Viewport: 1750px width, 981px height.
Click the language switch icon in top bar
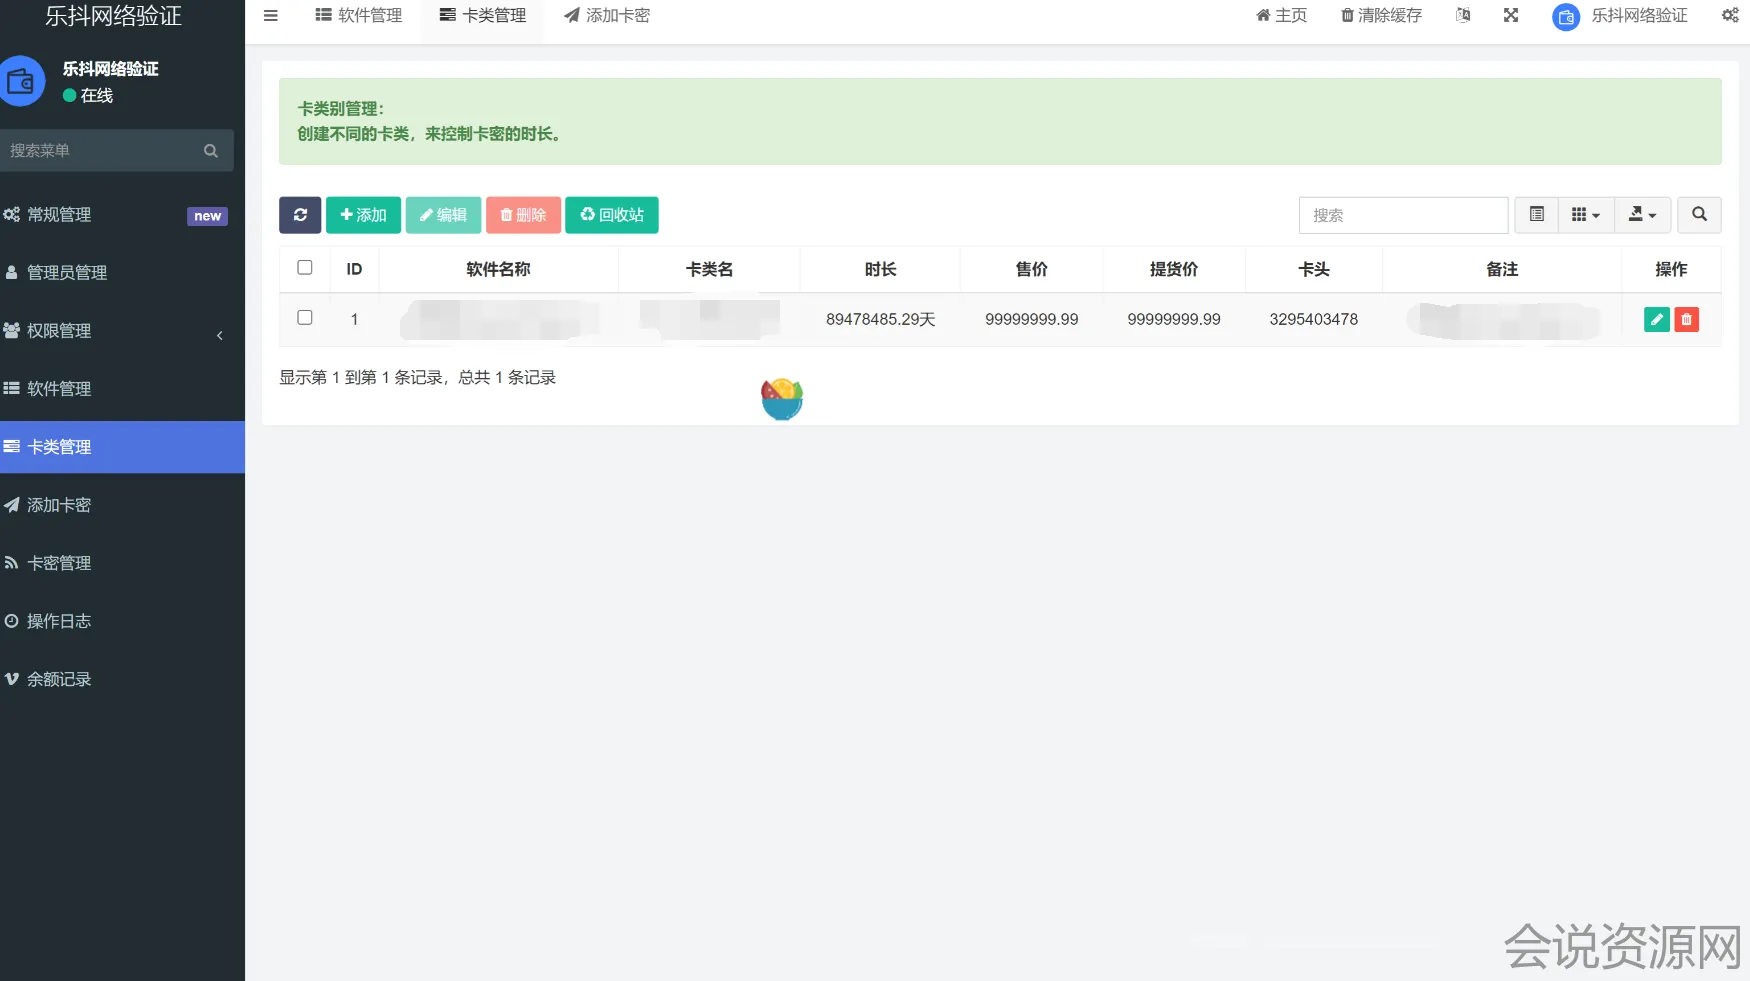coord(1463,16)
